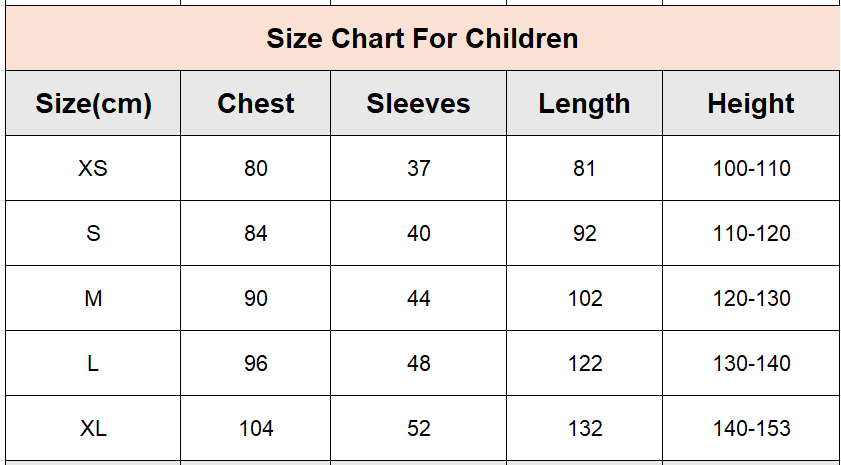This screenshot has height=465, width=841.
Task: Click the Size(cm) column header
Action: click(x=93, y=103)
